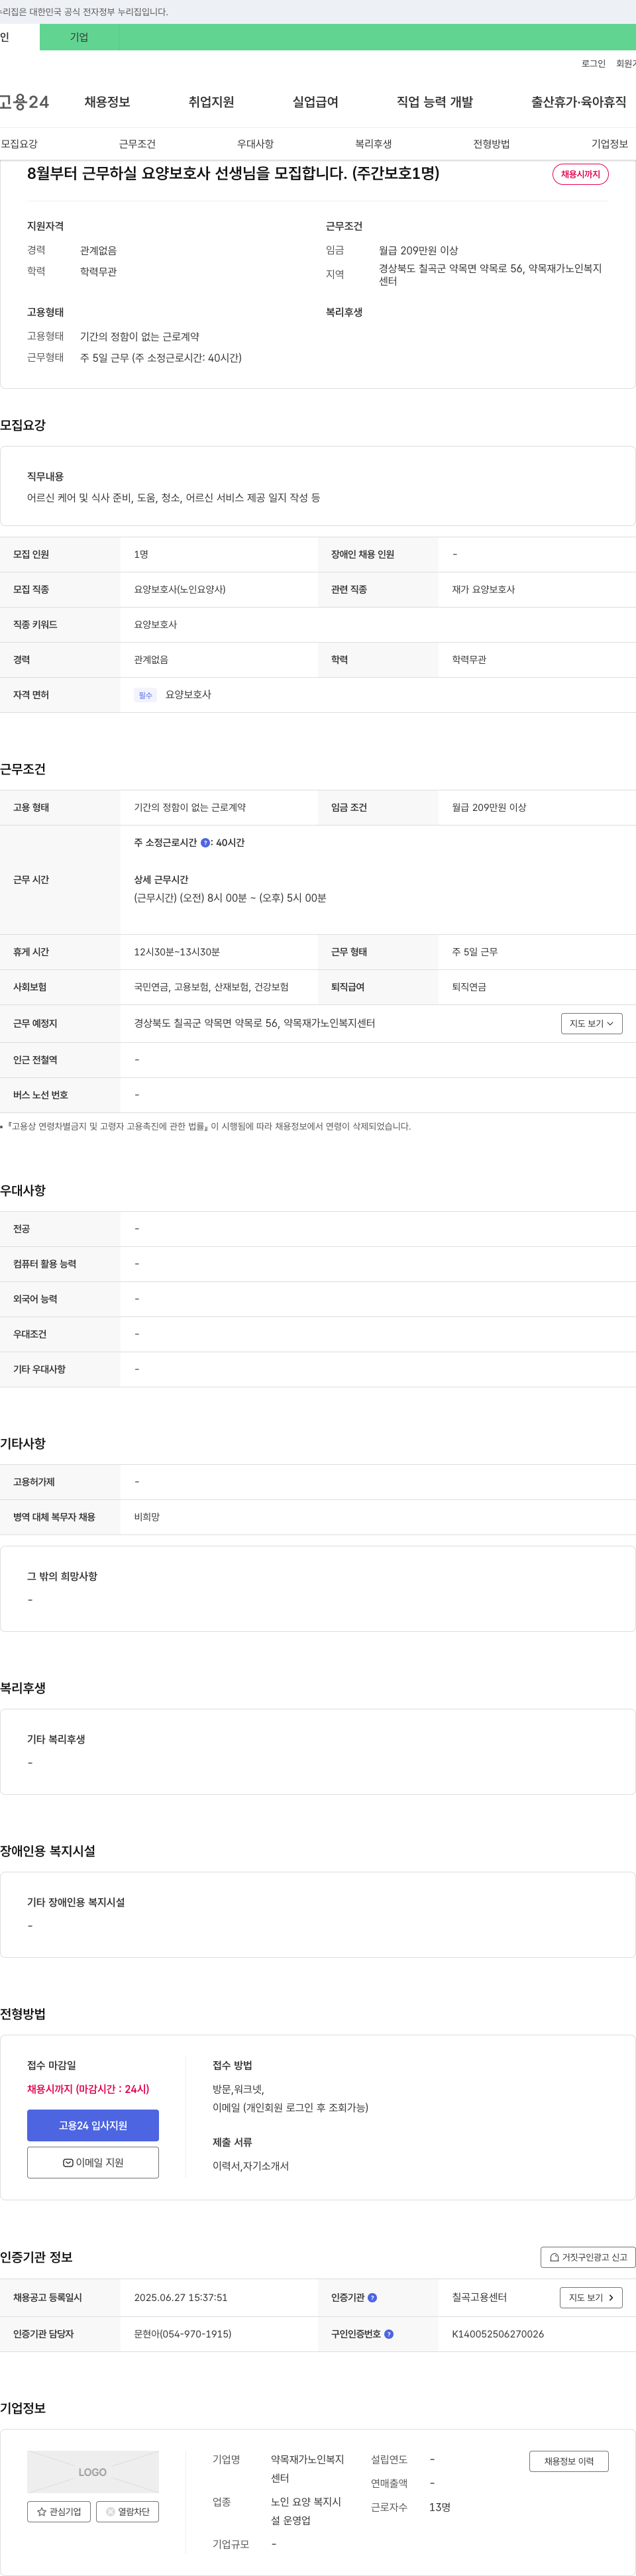Viewport: 636px width, 2576px height.
Task: Click the 채용시까지 (마감시간 : 24시) deadline text
Action: [88, 2089]
